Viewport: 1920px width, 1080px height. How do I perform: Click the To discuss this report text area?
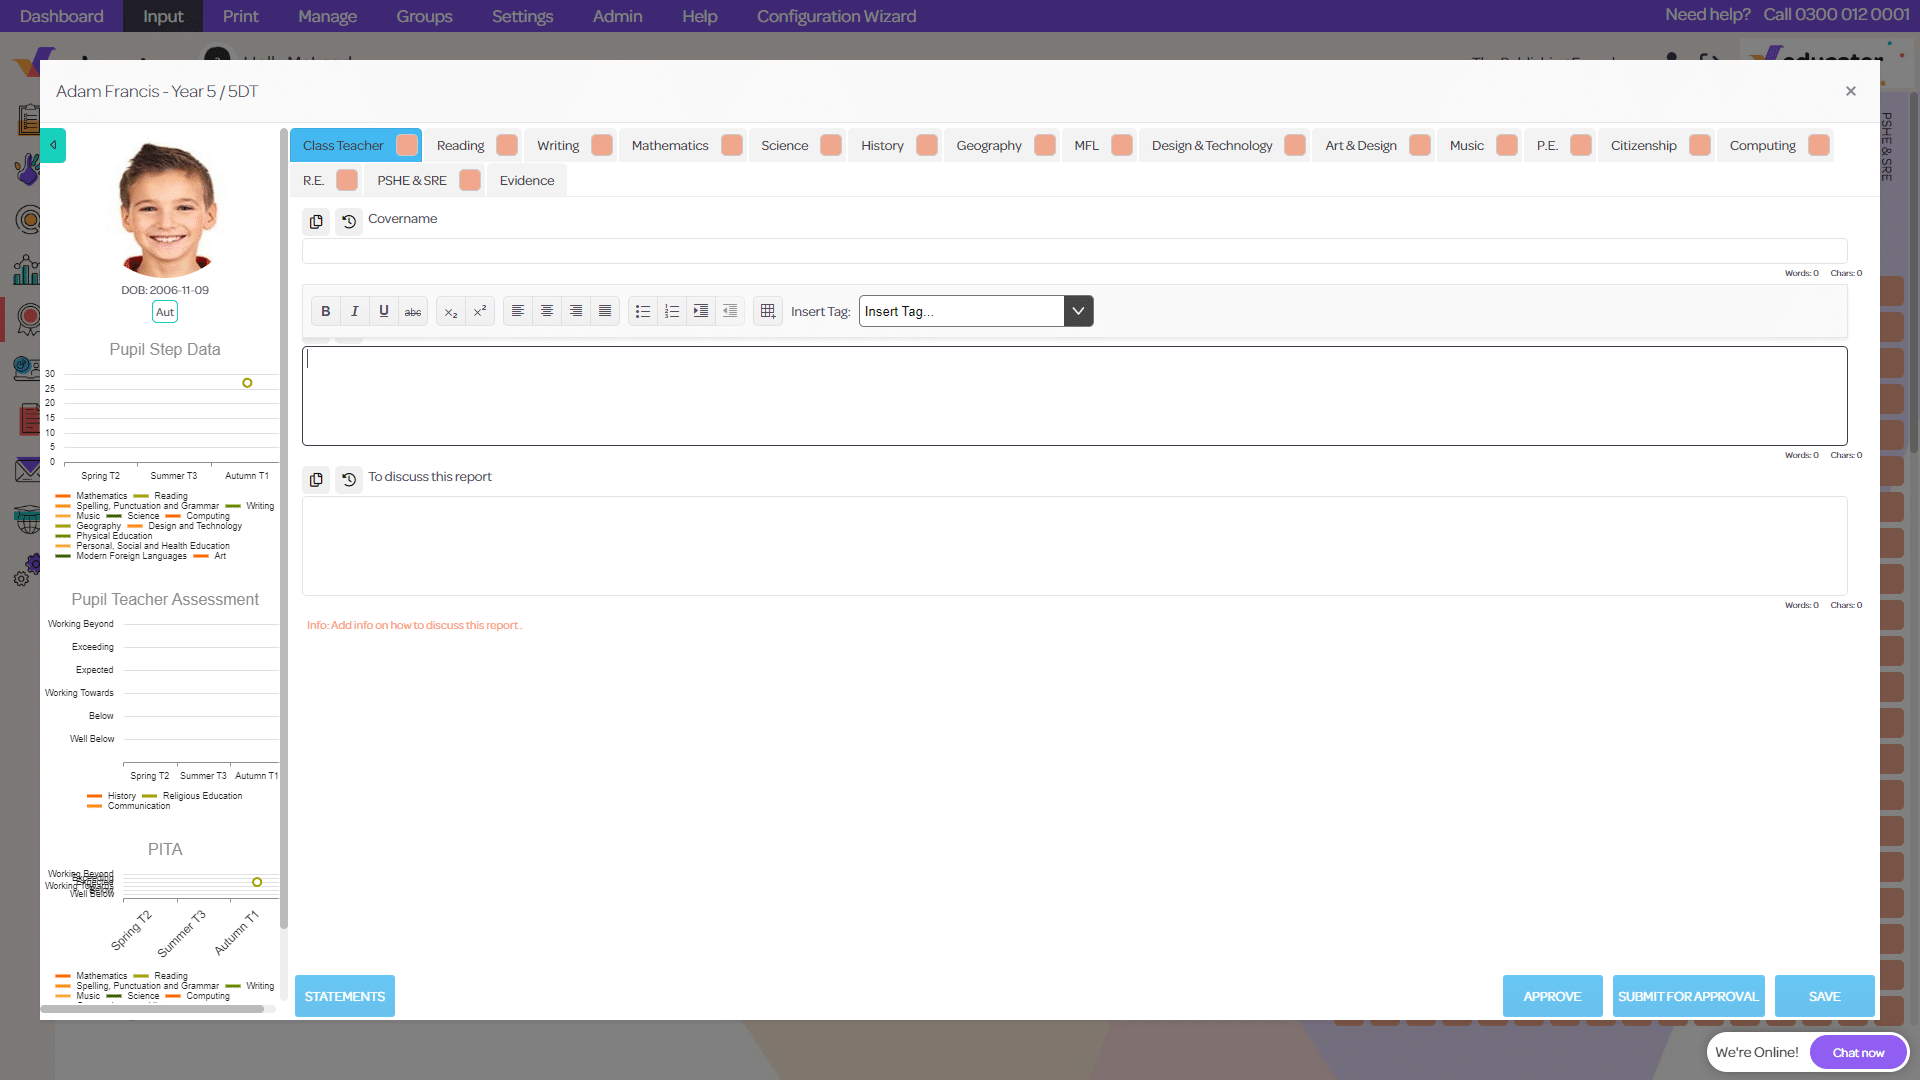(x=1074, y=546)
